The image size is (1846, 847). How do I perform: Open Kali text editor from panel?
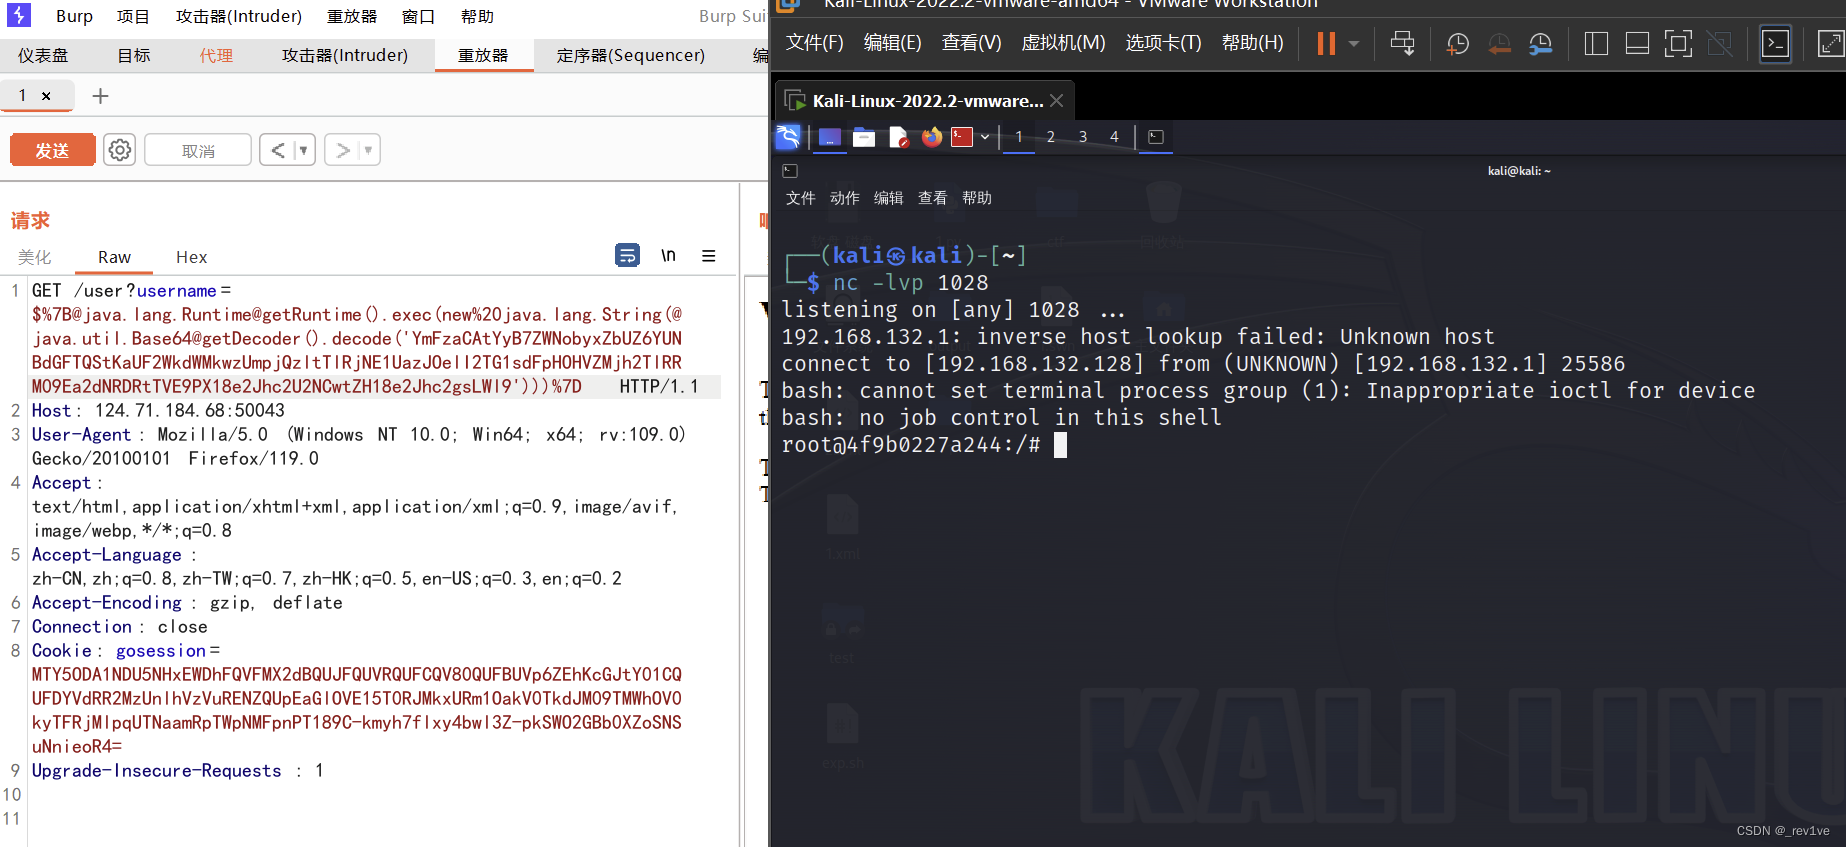pyautogui.click(x=898, y=137)
